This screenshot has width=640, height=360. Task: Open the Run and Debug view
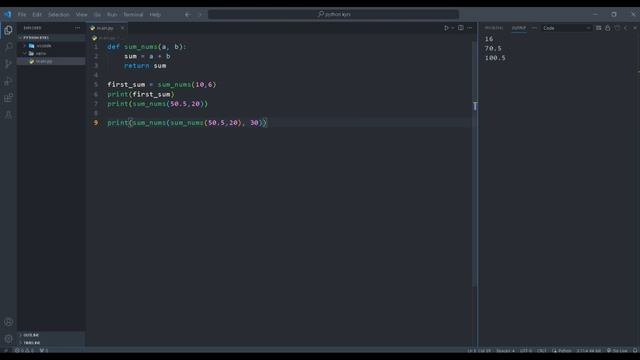click(x=8, y=81)
